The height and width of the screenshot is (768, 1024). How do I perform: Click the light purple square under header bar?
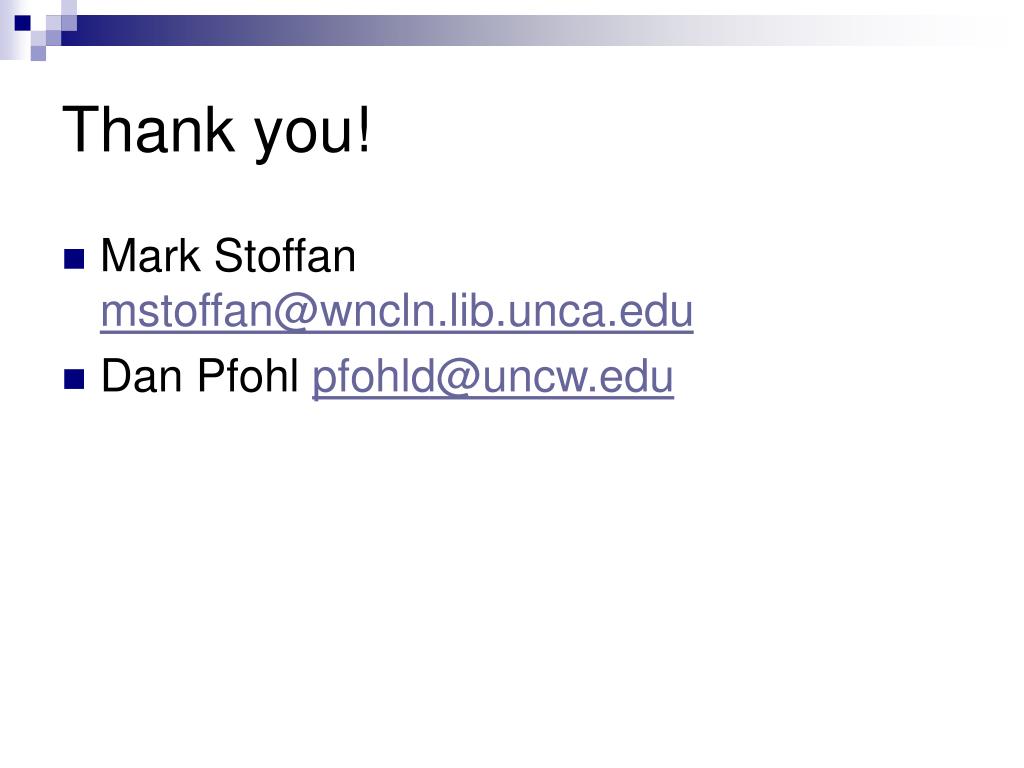click(x=38, y=53)
